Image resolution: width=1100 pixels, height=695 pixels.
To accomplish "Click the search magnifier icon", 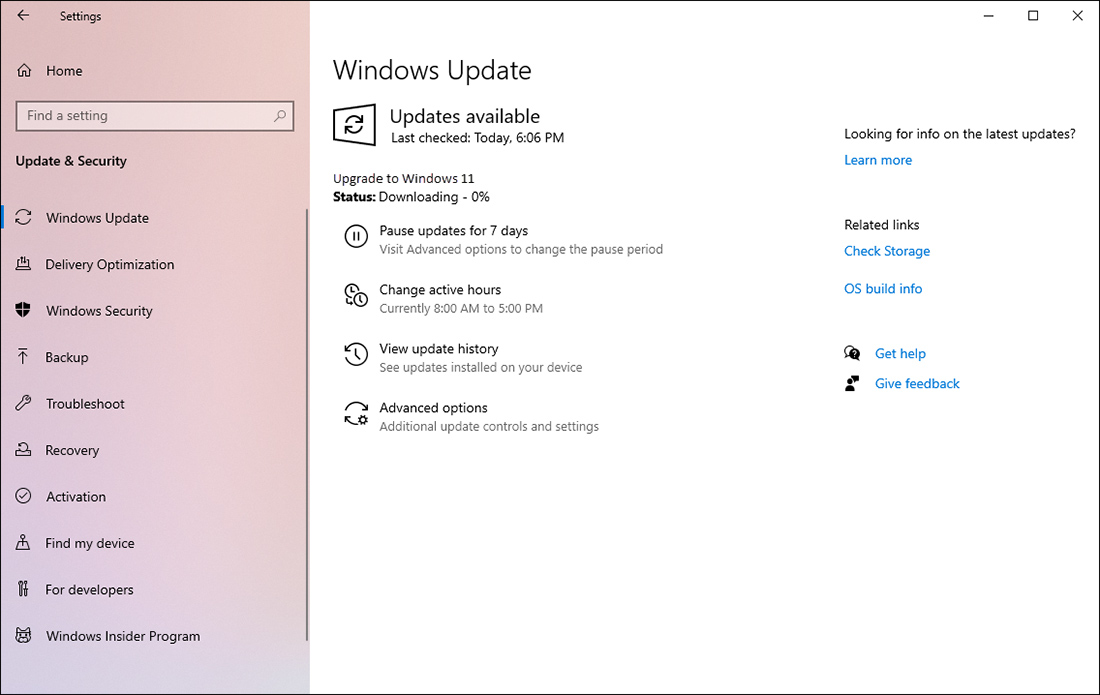I will pos(281,116).
